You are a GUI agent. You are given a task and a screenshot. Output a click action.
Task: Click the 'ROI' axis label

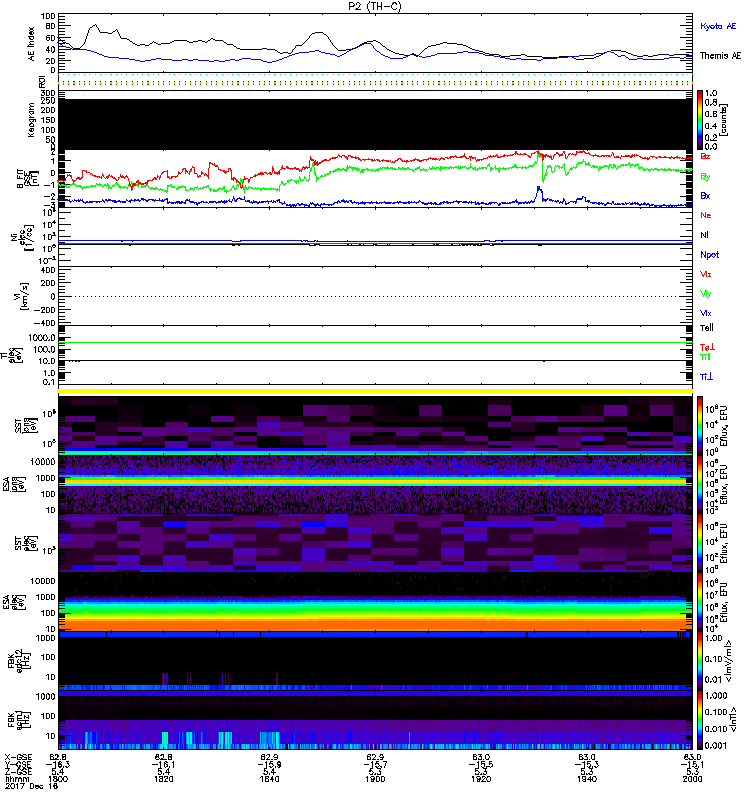coord(43,81)
